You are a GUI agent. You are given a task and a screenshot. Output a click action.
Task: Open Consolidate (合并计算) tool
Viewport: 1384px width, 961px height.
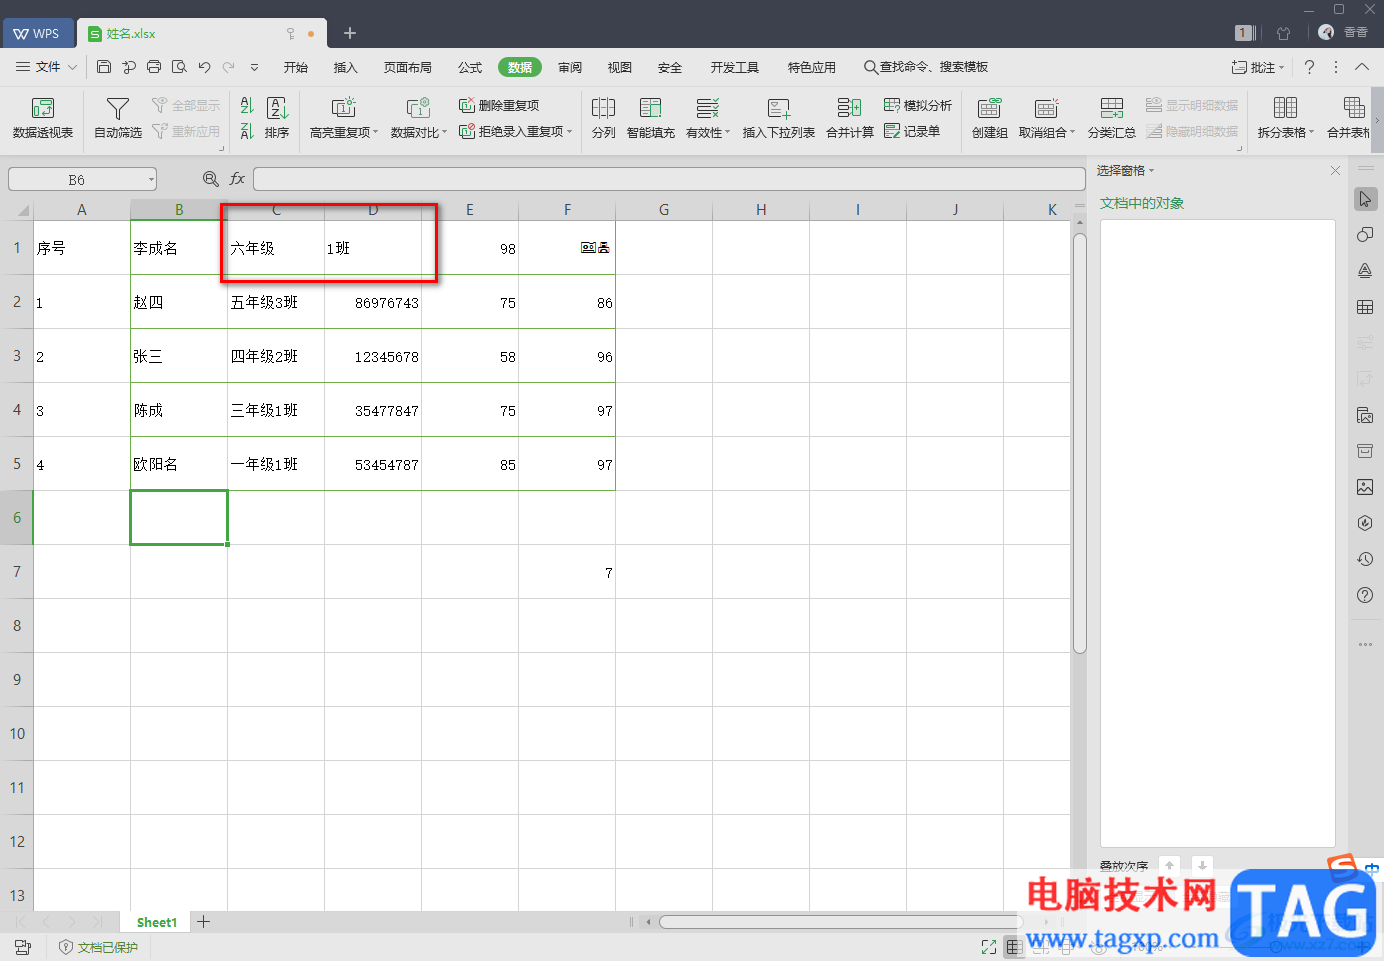(849, 117)
